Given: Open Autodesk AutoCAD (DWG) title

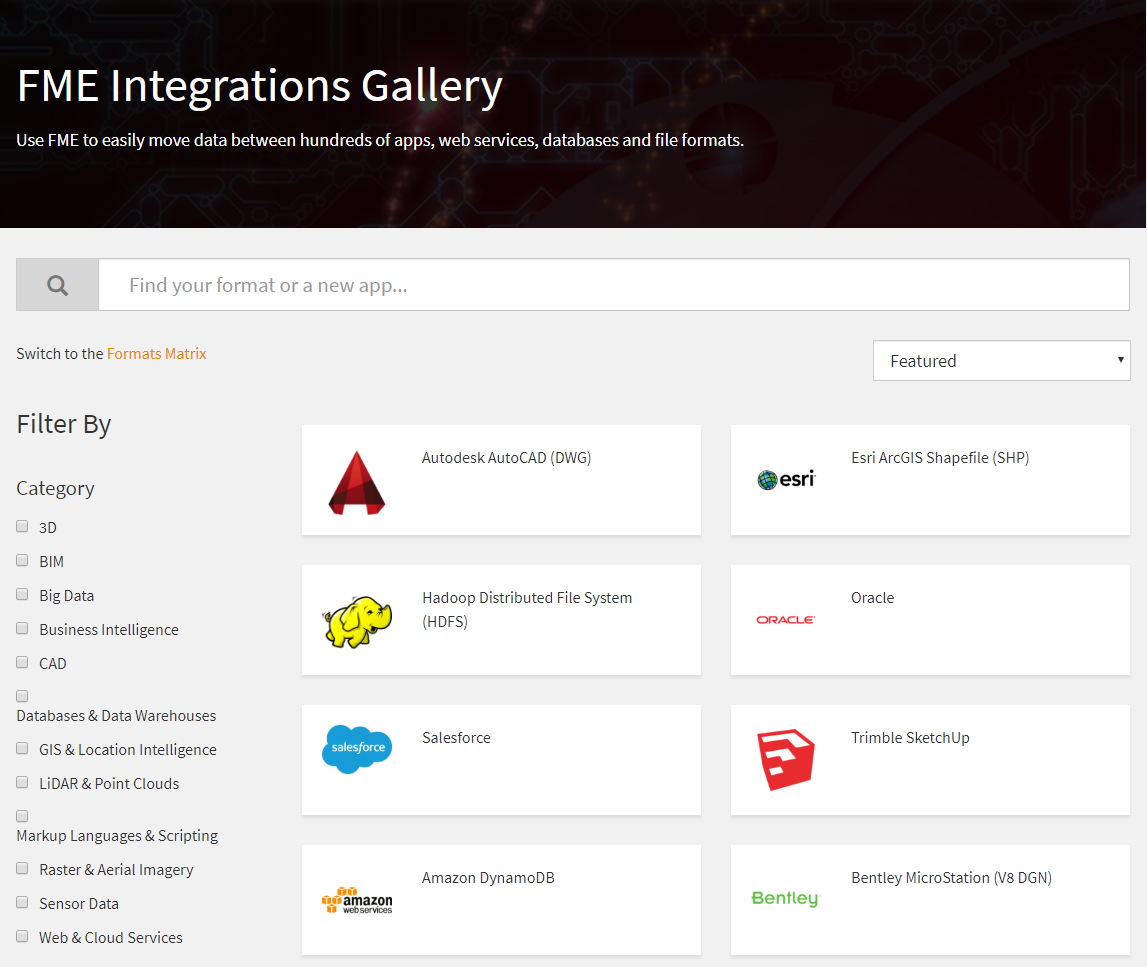Looking at the screenshot, I should pyautogui.click(x=506, y=458).
